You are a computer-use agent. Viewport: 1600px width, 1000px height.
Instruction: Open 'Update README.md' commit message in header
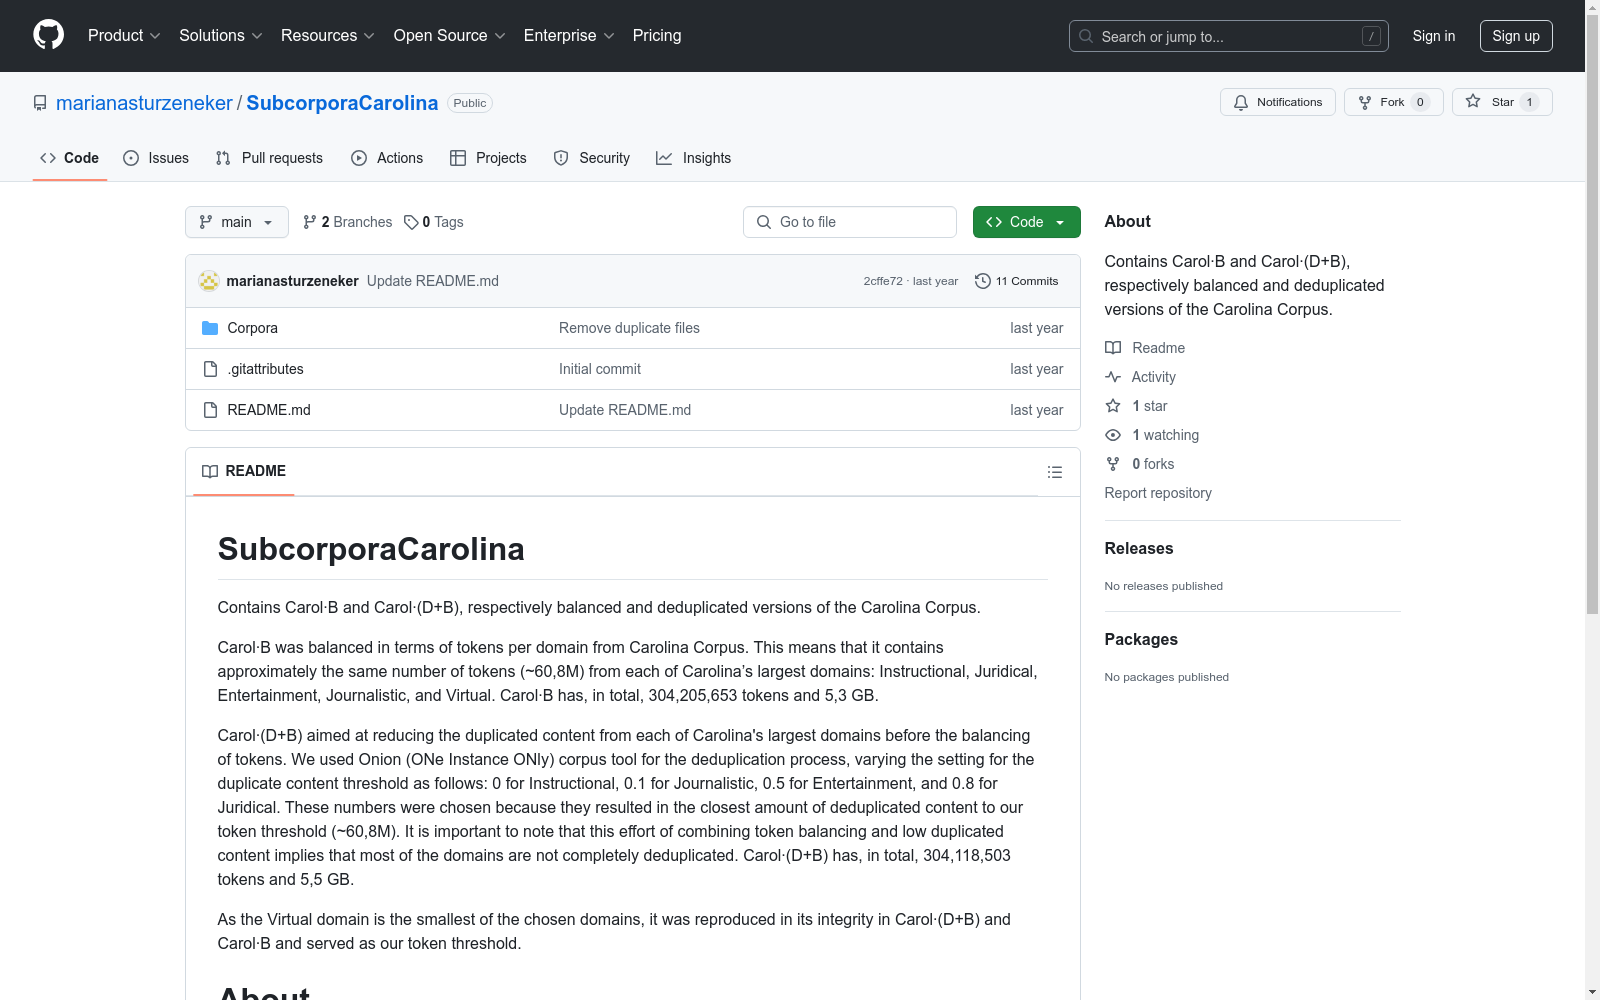point(433,281)
